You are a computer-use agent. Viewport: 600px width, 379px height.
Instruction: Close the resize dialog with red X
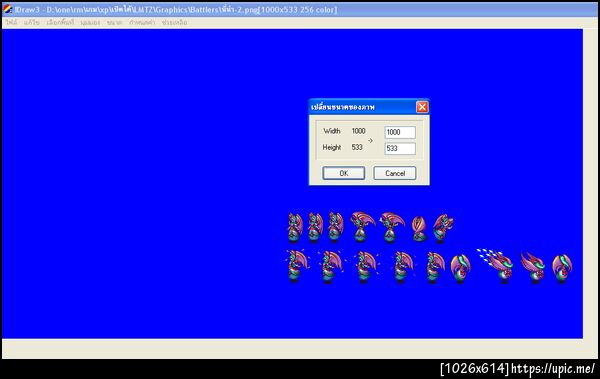click(x=422, y=107)
